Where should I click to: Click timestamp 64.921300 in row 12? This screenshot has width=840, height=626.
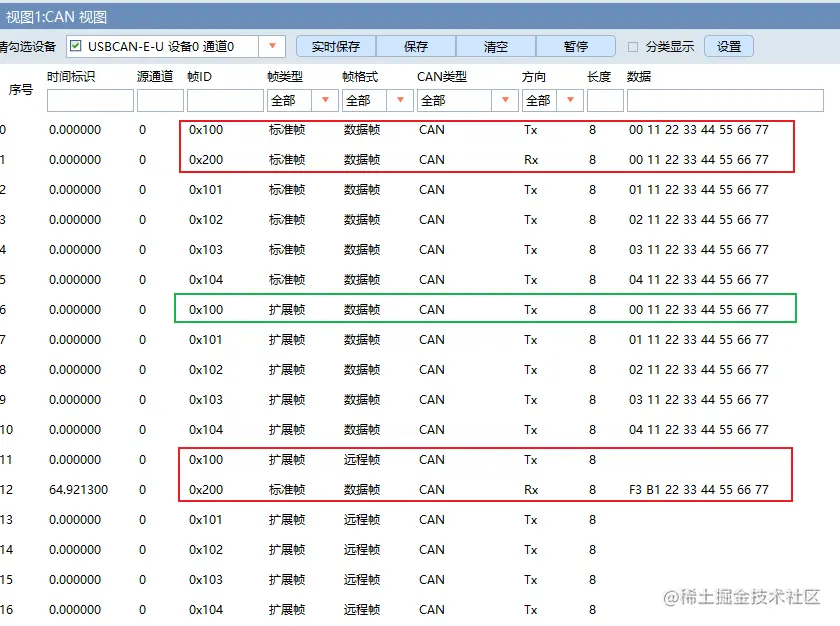click(x=78, y=489)
